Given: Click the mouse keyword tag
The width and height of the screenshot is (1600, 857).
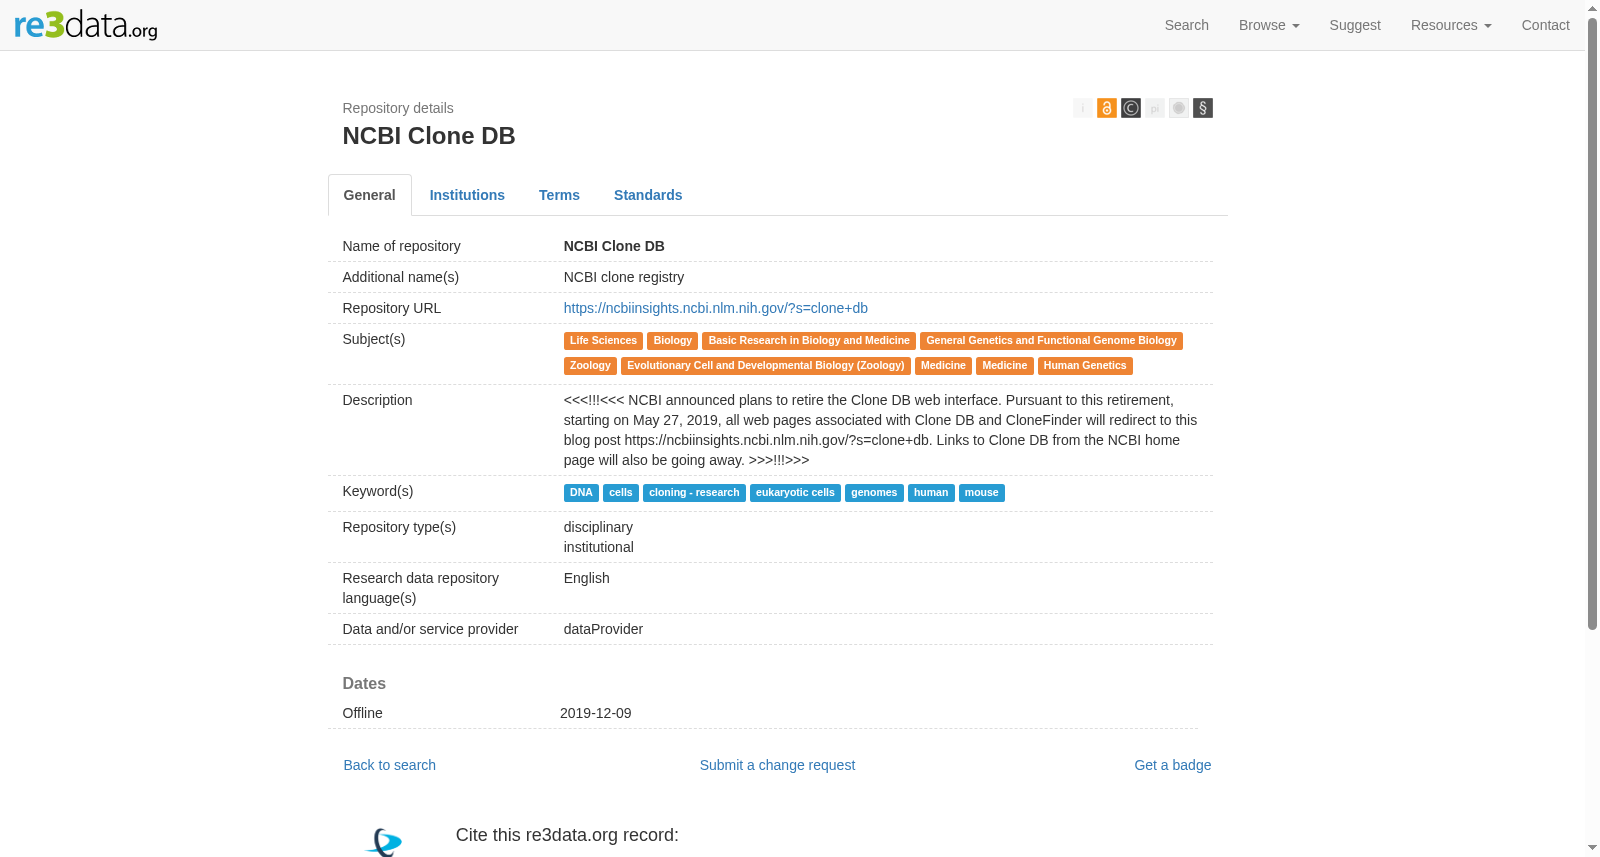Looking at the screenshot, I should (x=982, y=493).
